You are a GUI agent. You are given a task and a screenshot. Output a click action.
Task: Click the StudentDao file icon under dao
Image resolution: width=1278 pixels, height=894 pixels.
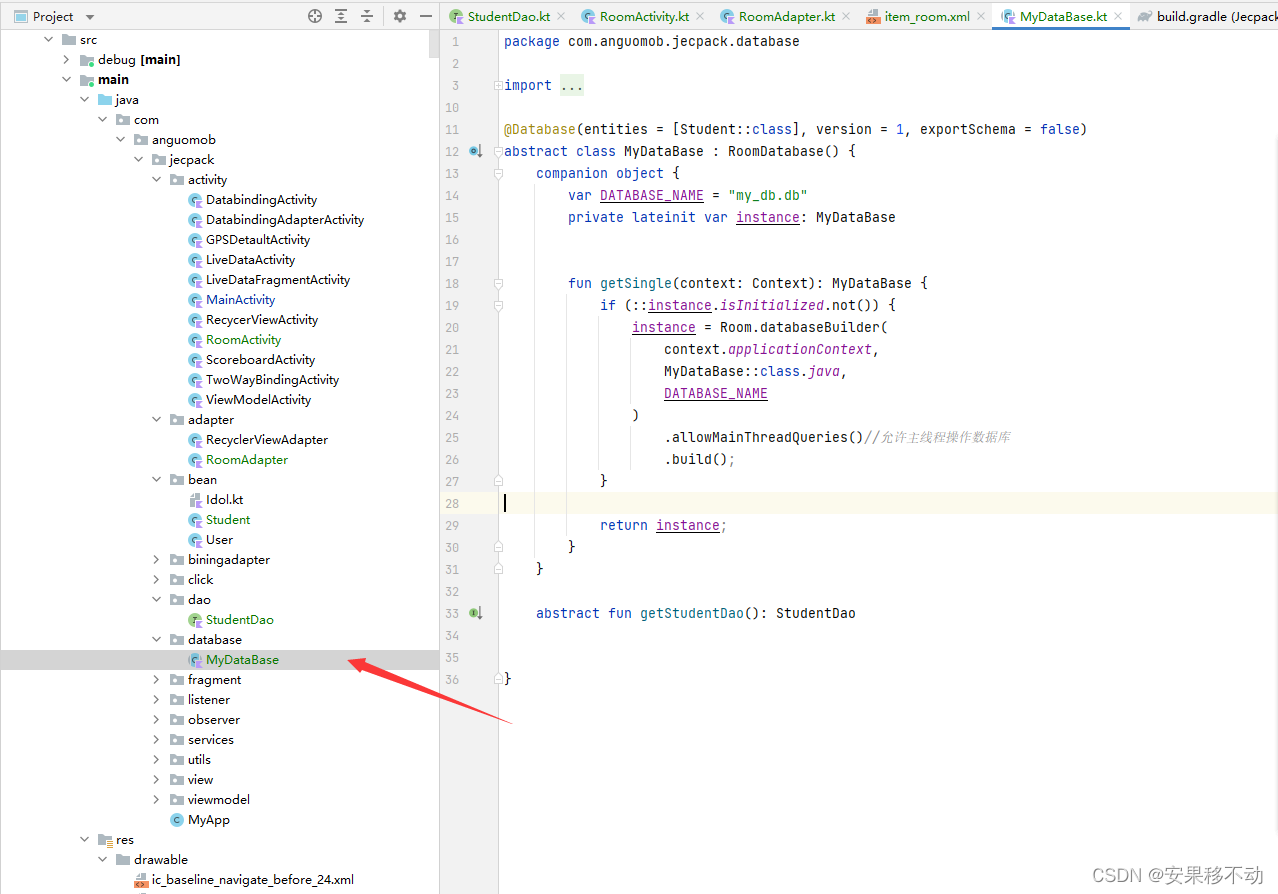click(x=195, y=619)
